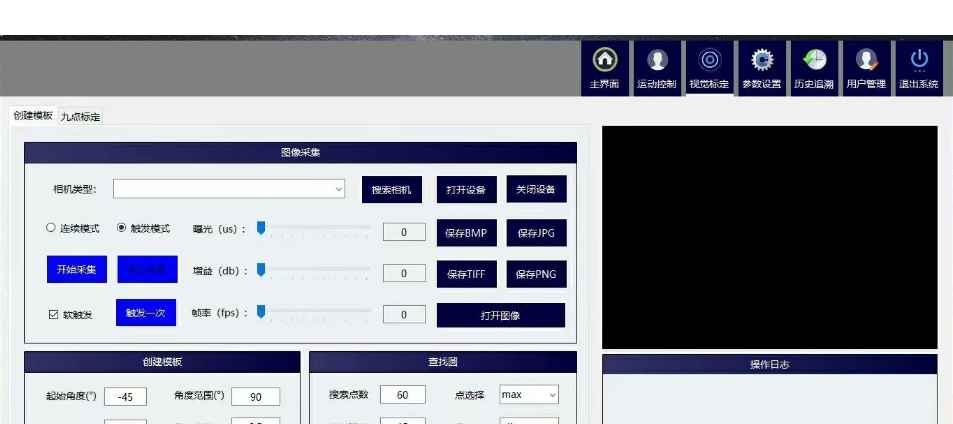
Task: Toggle the 软触发 checkbox
Action: click(x=53, y=315)
